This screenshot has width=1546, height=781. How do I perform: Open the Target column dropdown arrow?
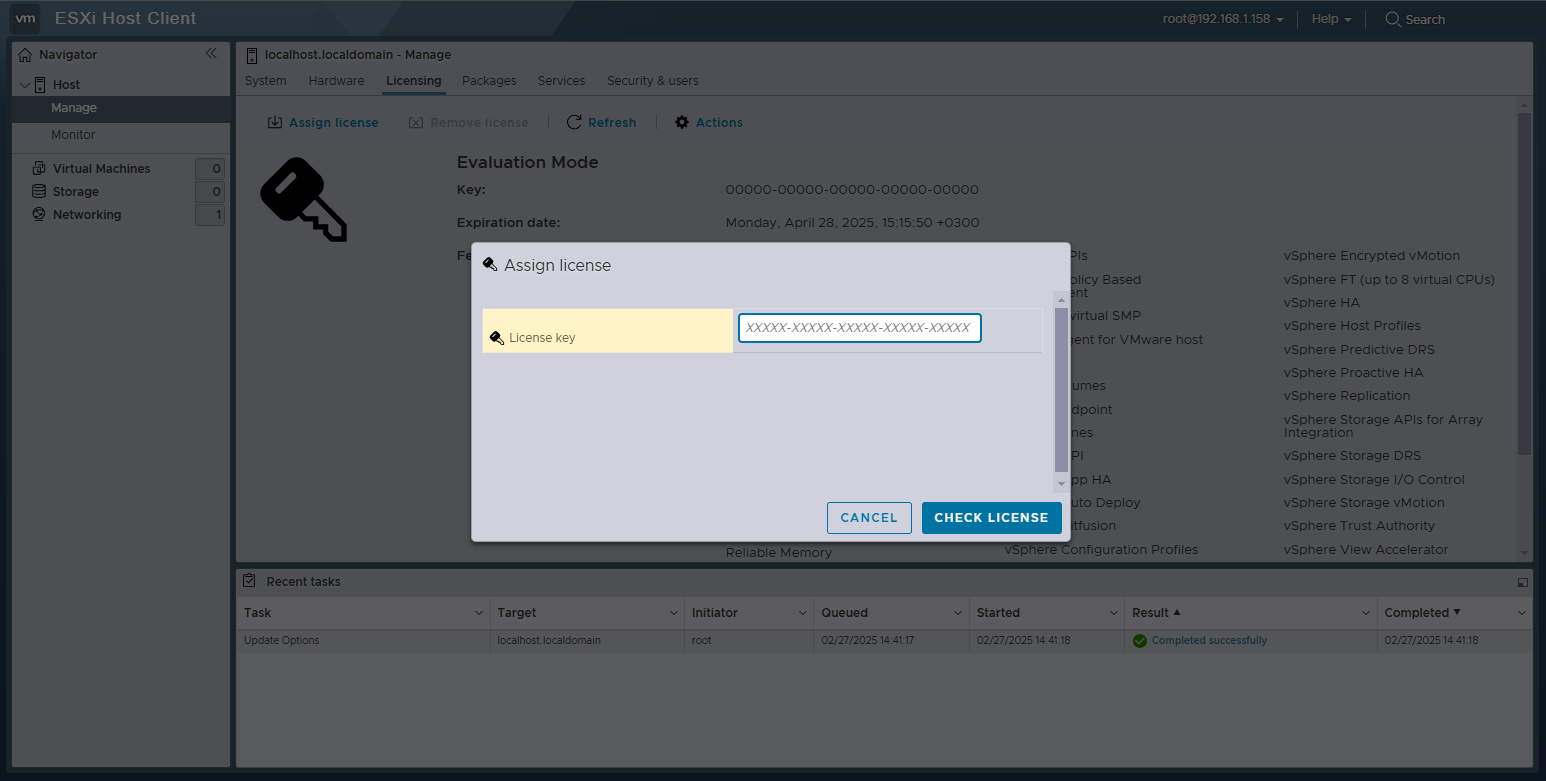674,613
